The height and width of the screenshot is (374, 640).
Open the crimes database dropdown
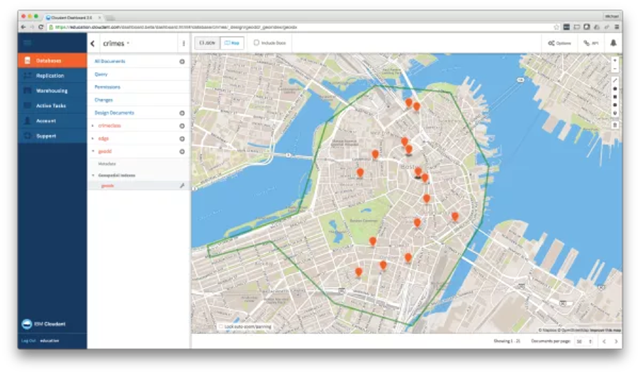(116, 43)
